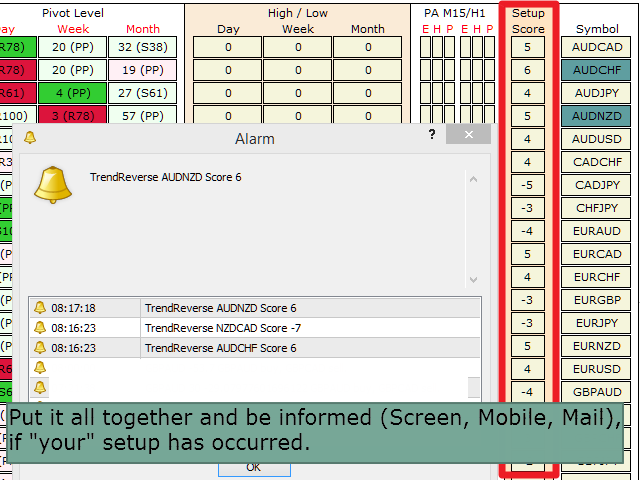Click green Week pivot cell 4 (PP)
640x480 pixels.
tap(72, 93)
